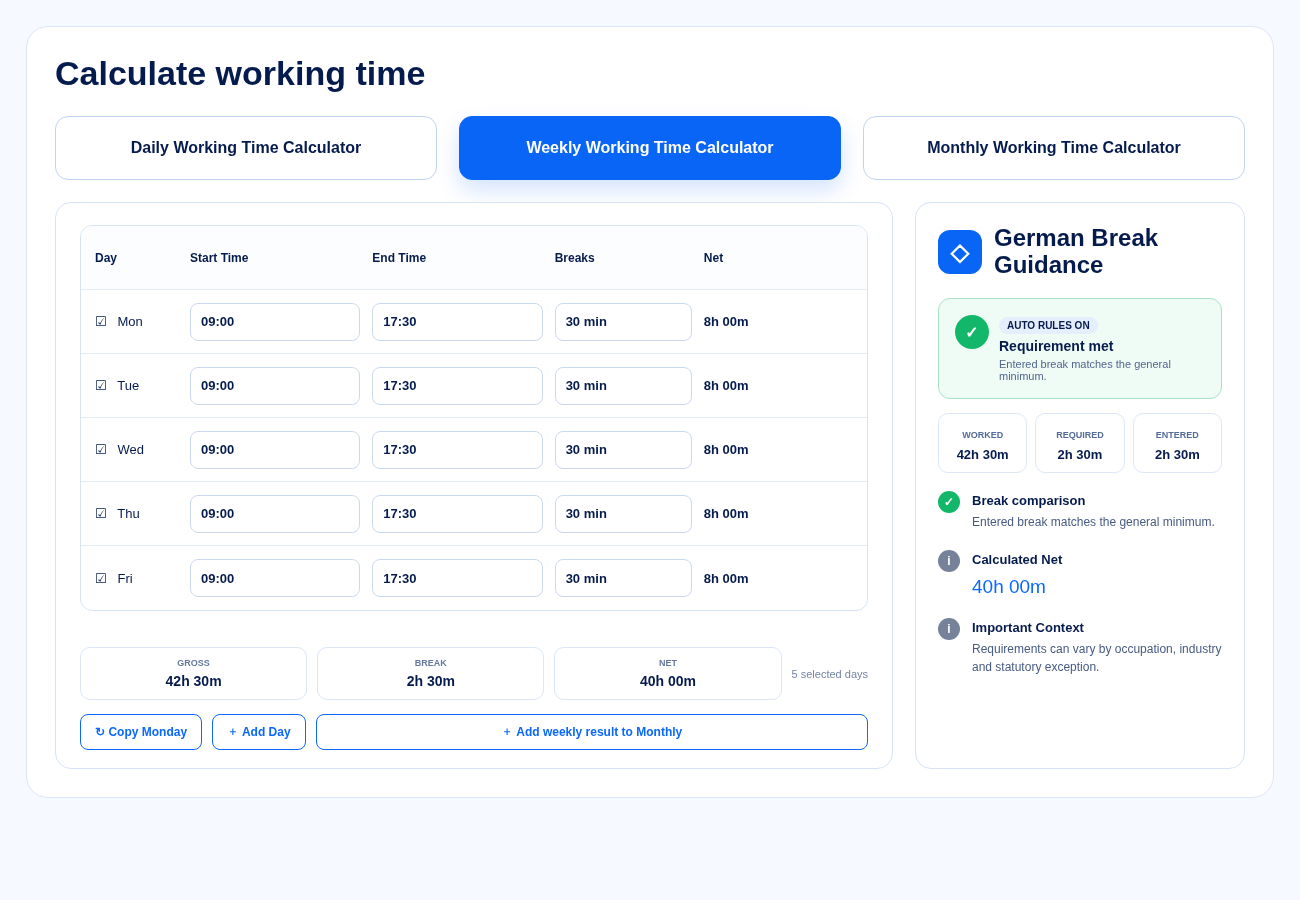This screenshot has height=900, width=1300.
Task: Click the NET 40h 00m summary box
Action: click(668, 673)
